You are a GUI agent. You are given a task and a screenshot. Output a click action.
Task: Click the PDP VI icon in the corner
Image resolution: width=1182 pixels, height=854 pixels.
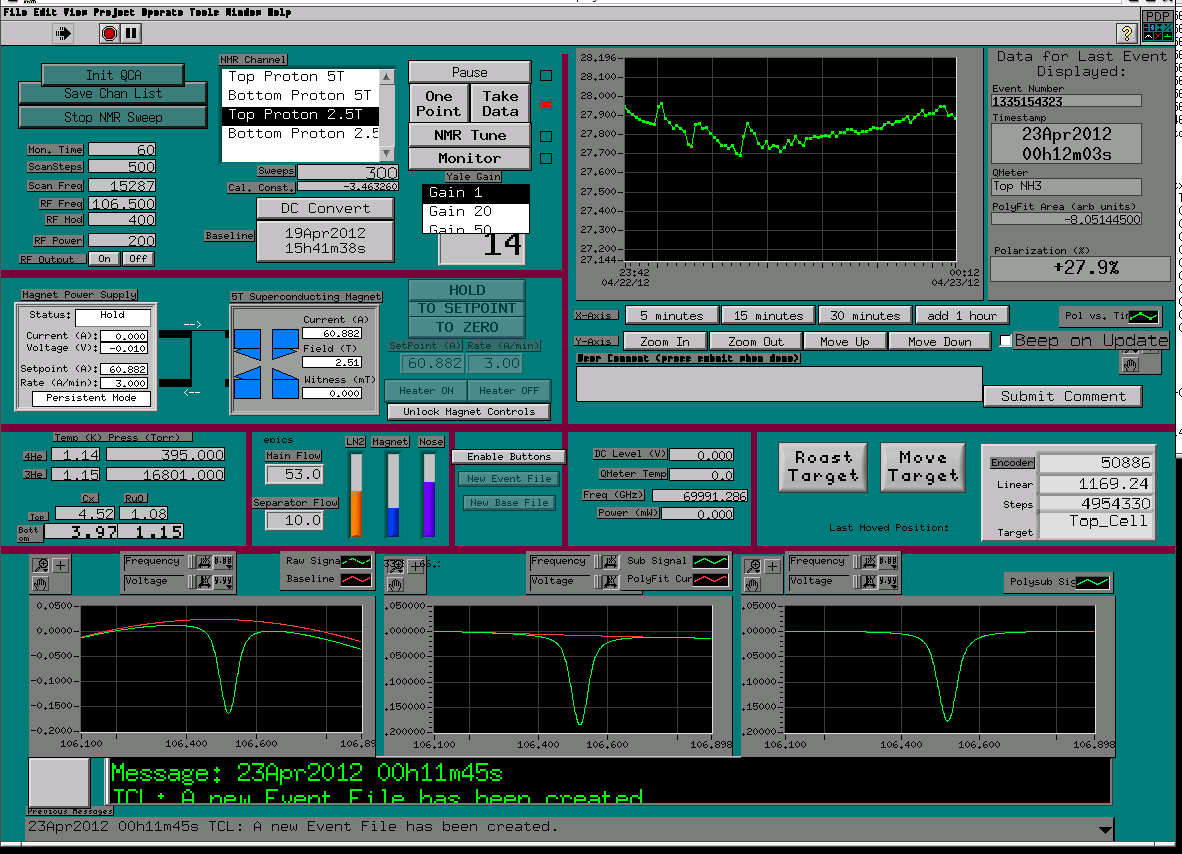(1157, 25)
